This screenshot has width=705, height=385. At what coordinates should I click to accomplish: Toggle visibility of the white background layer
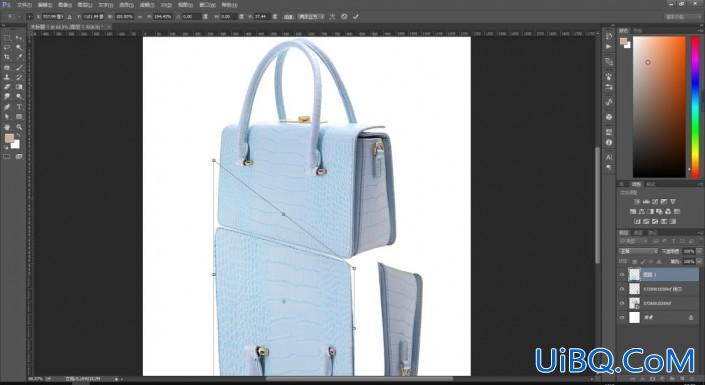tap(622, 318)
